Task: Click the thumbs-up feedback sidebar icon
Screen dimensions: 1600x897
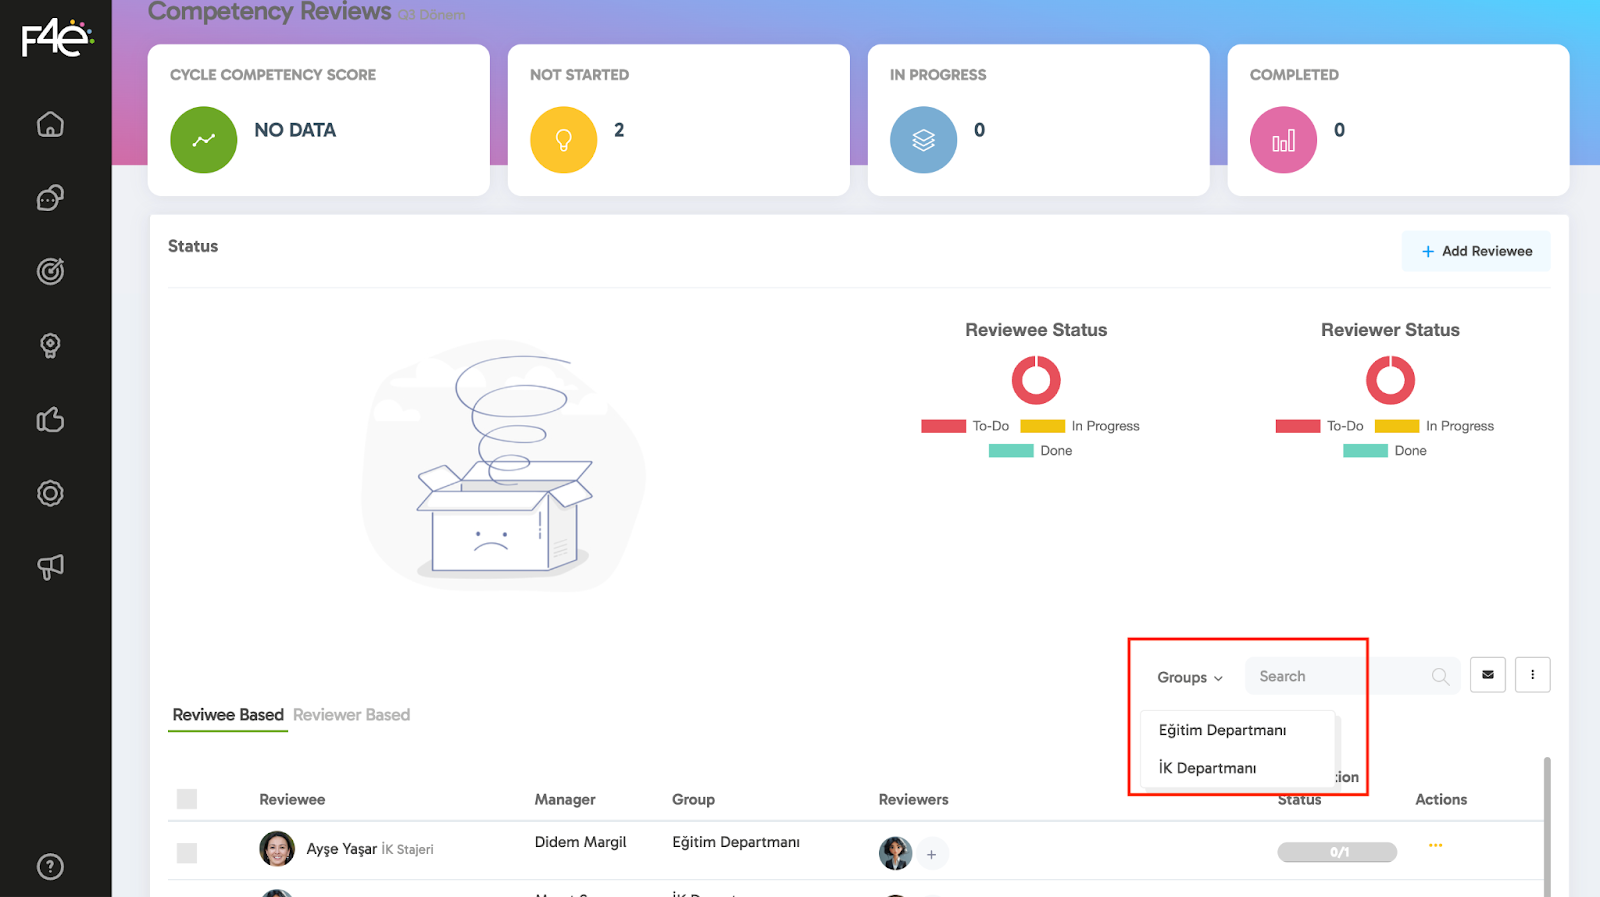Action: tap(50, 419)
